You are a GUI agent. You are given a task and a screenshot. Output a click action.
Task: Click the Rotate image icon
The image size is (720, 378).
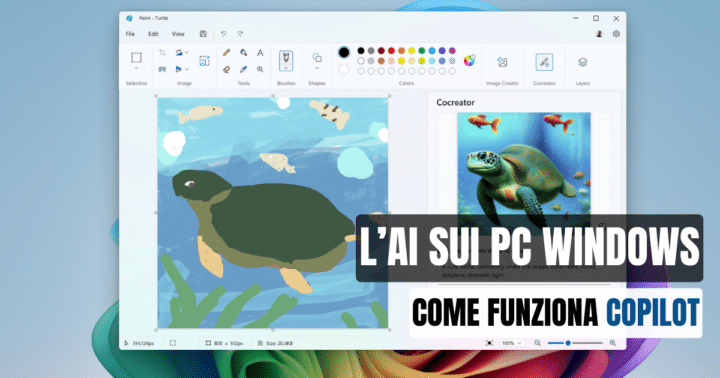(179, 53)
